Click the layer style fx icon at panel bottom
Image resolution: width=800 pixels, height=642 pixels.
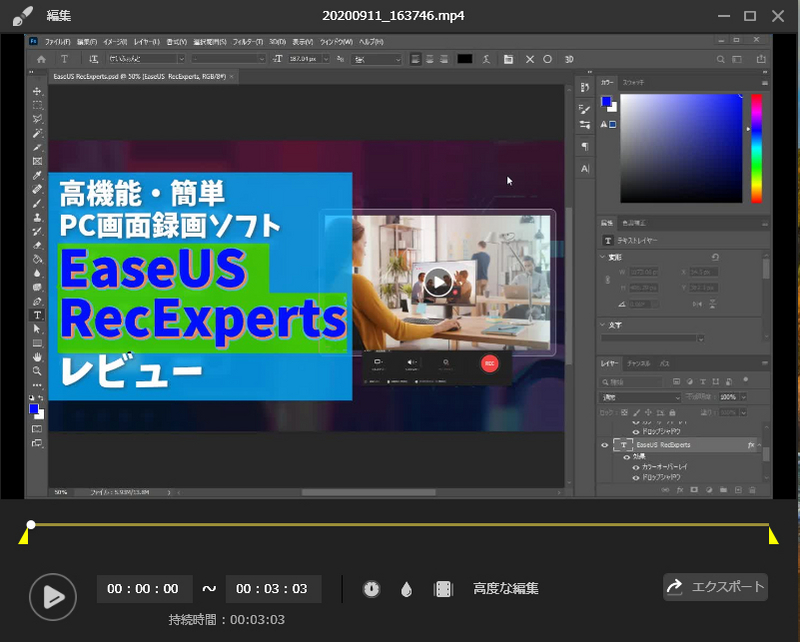tap(680, 490)
